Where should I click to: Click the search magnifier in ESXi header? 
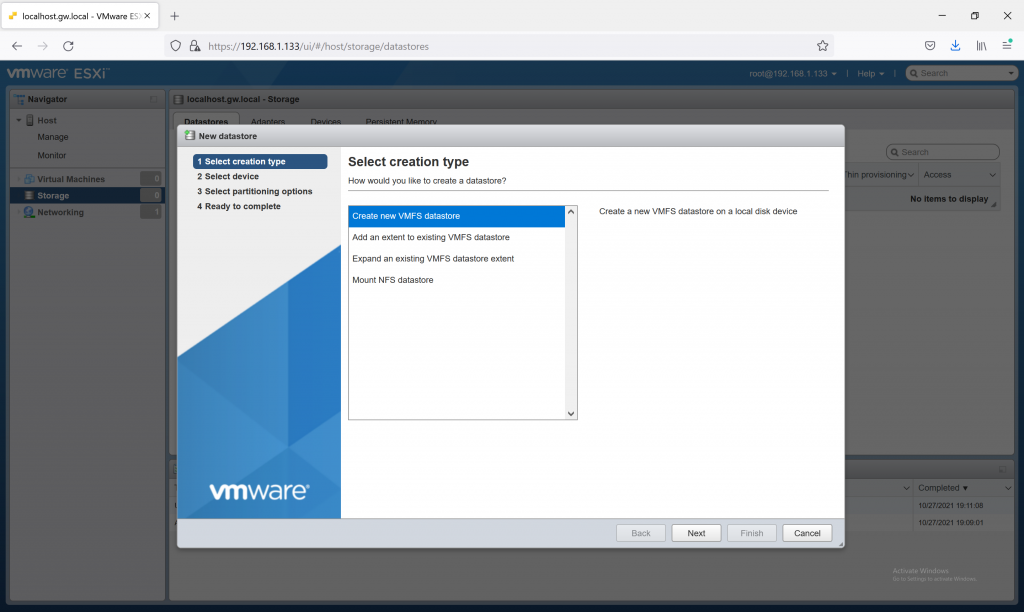[914, 73]
